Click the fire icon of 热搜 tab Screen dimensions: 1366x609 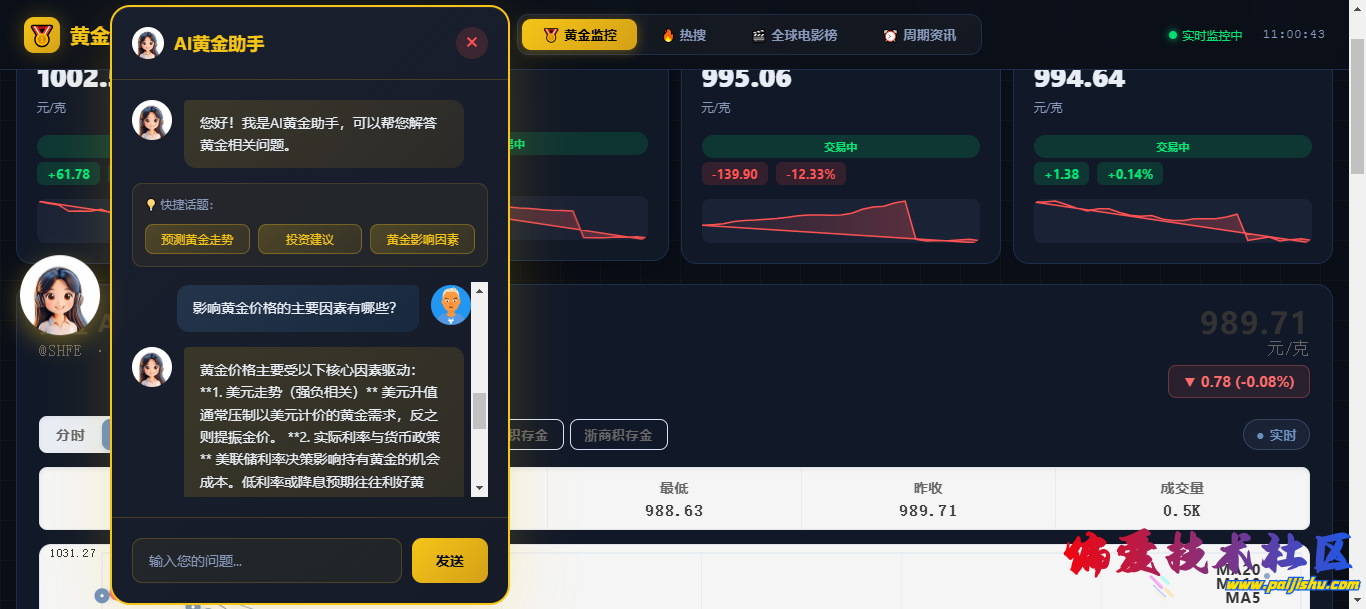pyautogui.click(x=668, y=35)
